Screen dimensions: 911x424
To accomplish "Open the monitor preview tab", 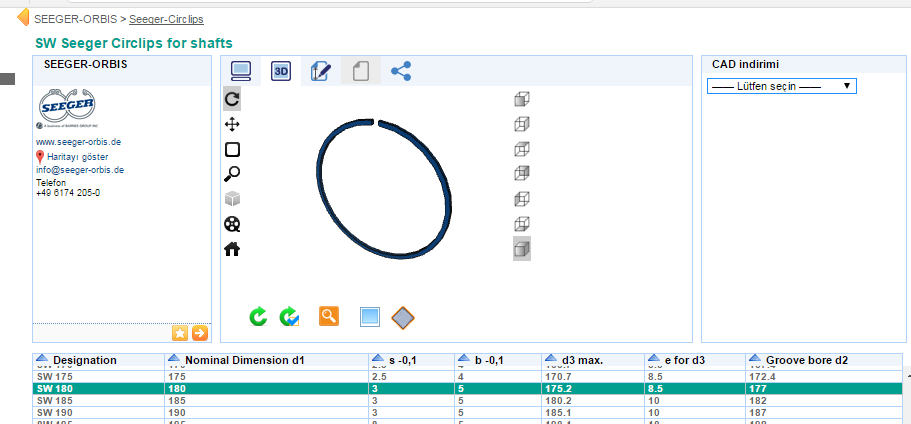I will tap(241, 71).
